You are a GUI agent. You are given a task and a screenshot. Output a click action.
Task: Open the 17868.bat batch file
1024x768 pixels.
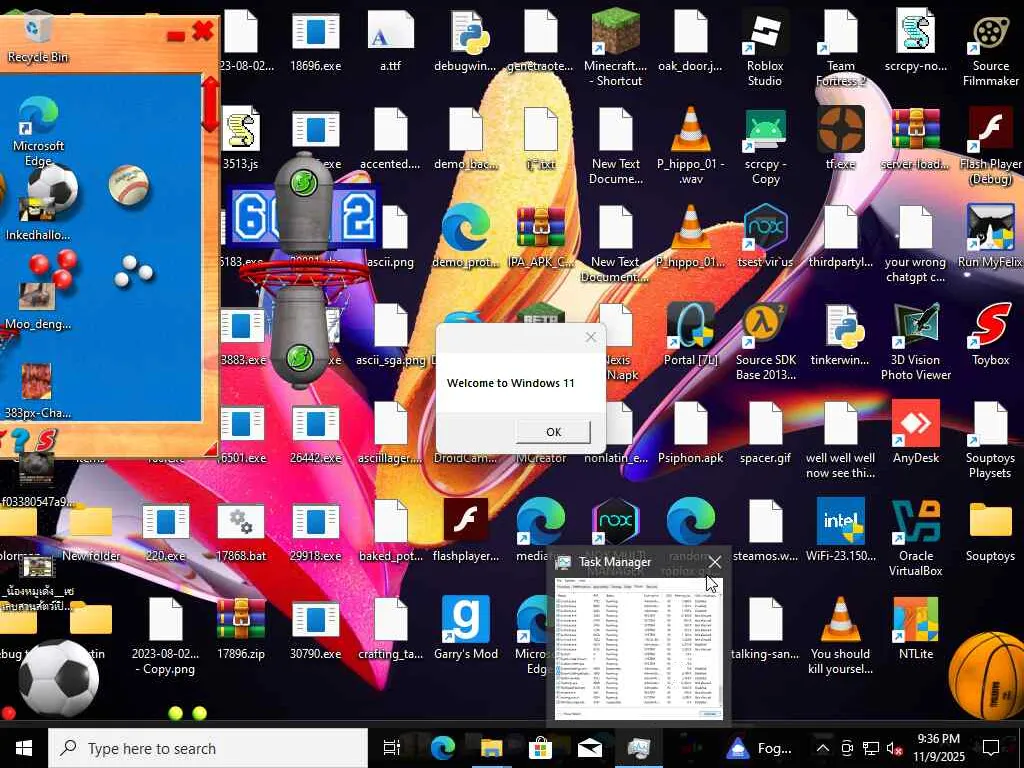pyautogui.click(x=240, y=531)
